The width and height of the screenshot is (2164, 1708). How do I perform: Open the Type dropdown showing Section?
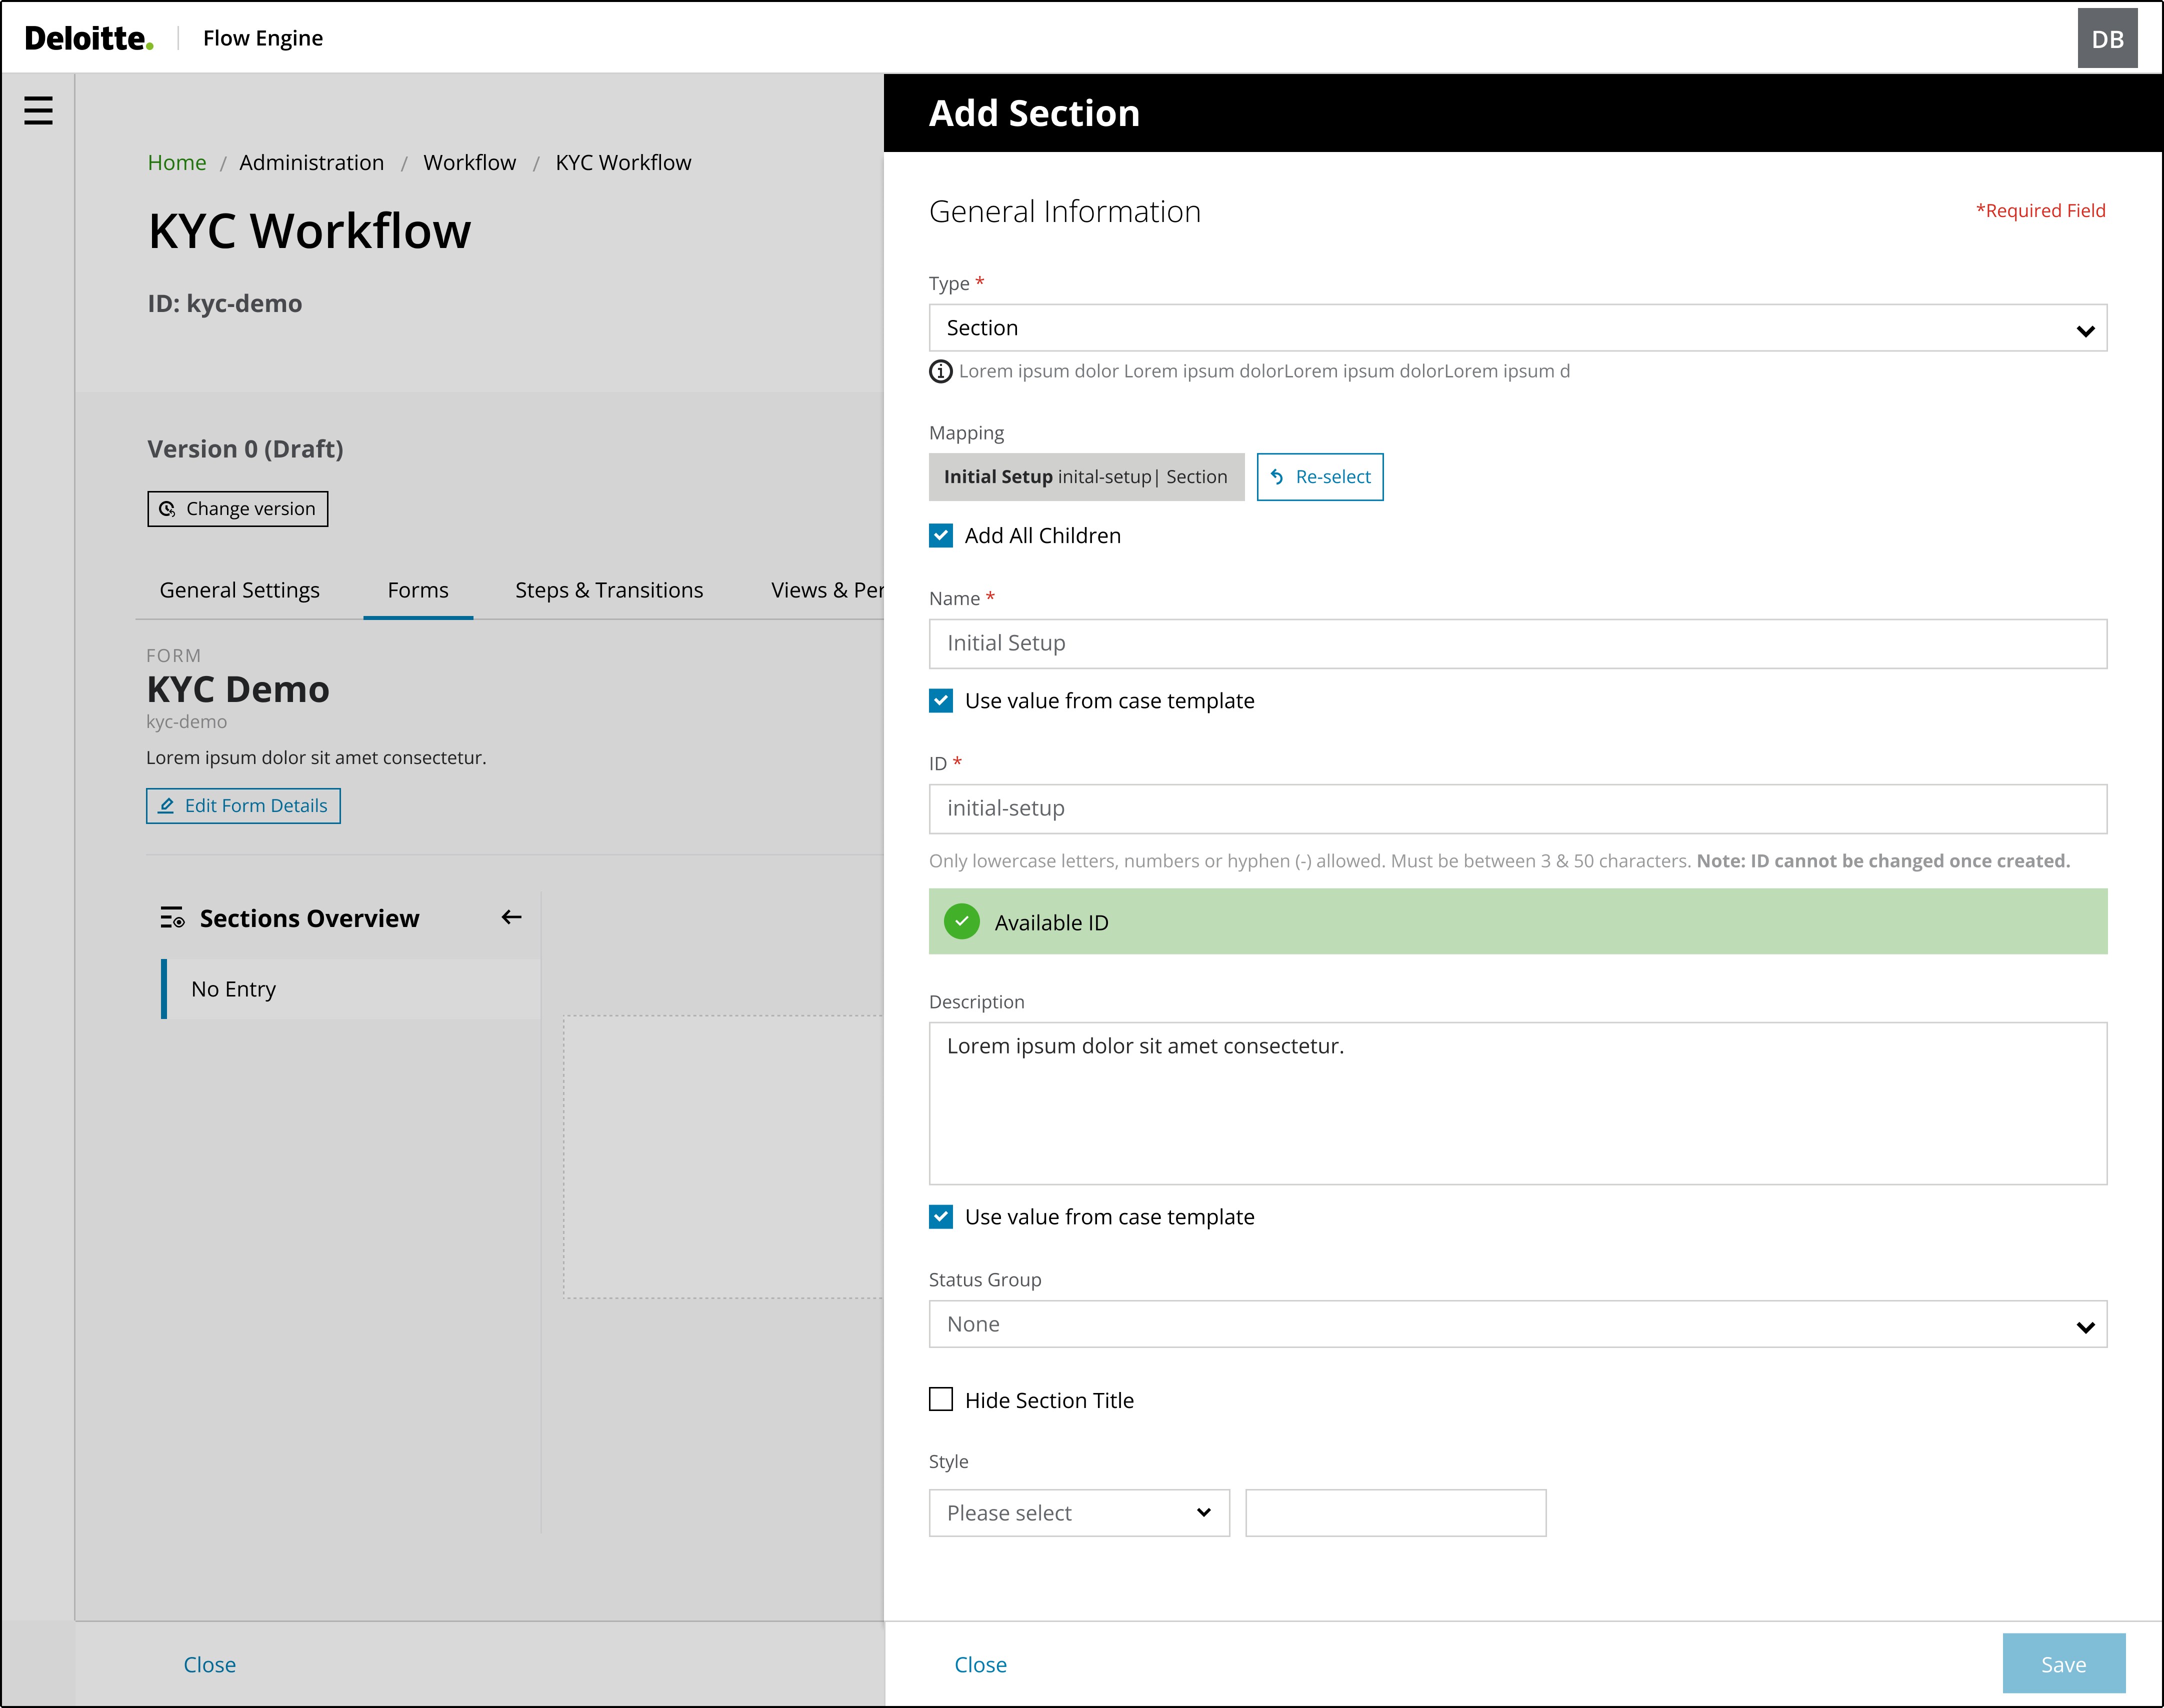click(x=1517, y=328)
